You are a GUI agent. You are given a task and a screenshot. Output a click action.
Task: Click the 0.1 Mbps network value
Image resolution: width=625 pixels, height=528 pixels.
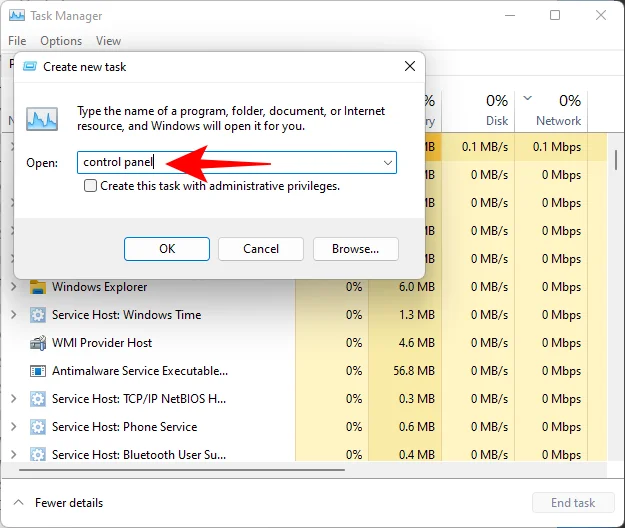pyautogui.click(x=557, y=147)
